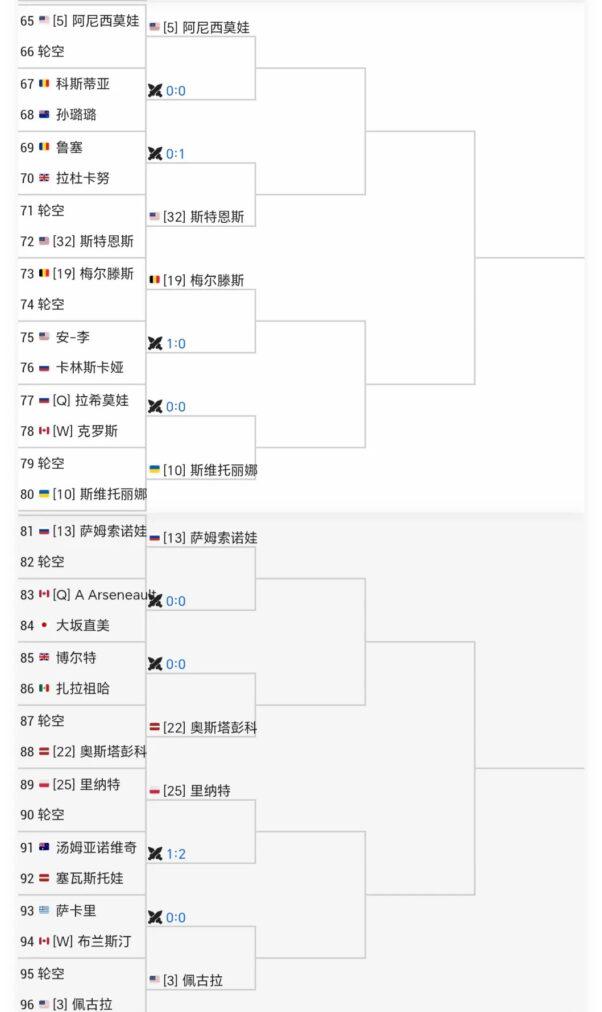The height and width of the screenshot is (1012, 602).
Task: Click head-to-head icon beside score 1:0
Action: point(155,343)
